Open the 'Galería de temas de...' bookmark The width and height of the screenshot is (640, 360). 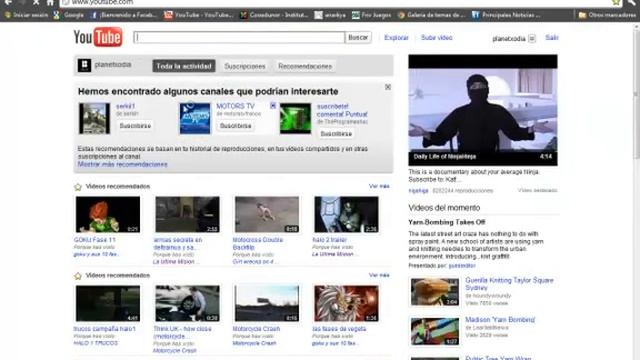pyautogui.click(x=431, y=15)
